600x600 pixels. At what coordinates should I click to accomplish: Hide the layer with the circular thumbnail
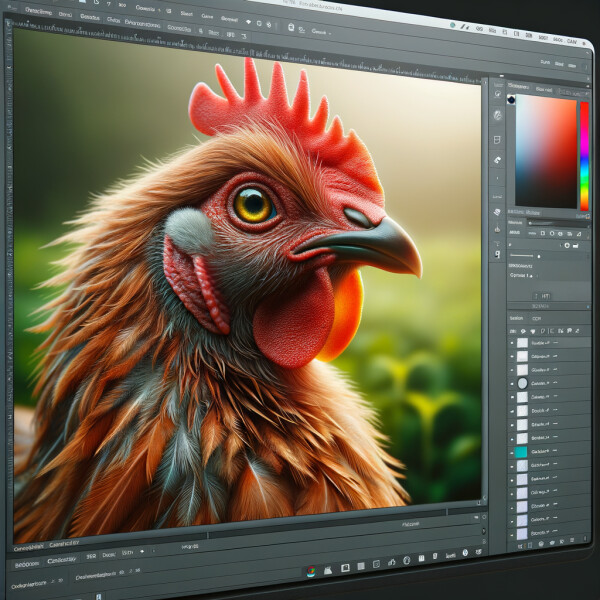(x=512, y=383)
